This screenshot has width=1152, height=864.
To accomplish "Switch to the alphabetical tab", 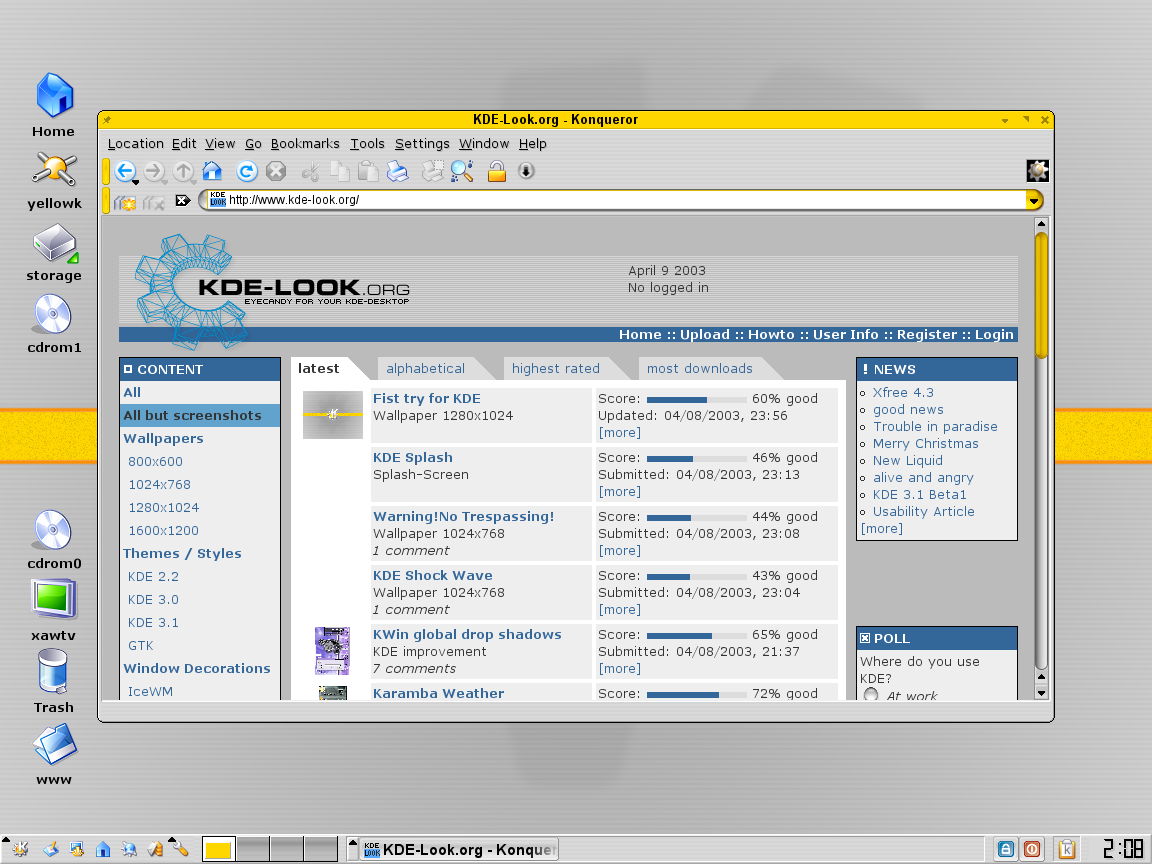I will pyautogui.click(x=425, y=369).
